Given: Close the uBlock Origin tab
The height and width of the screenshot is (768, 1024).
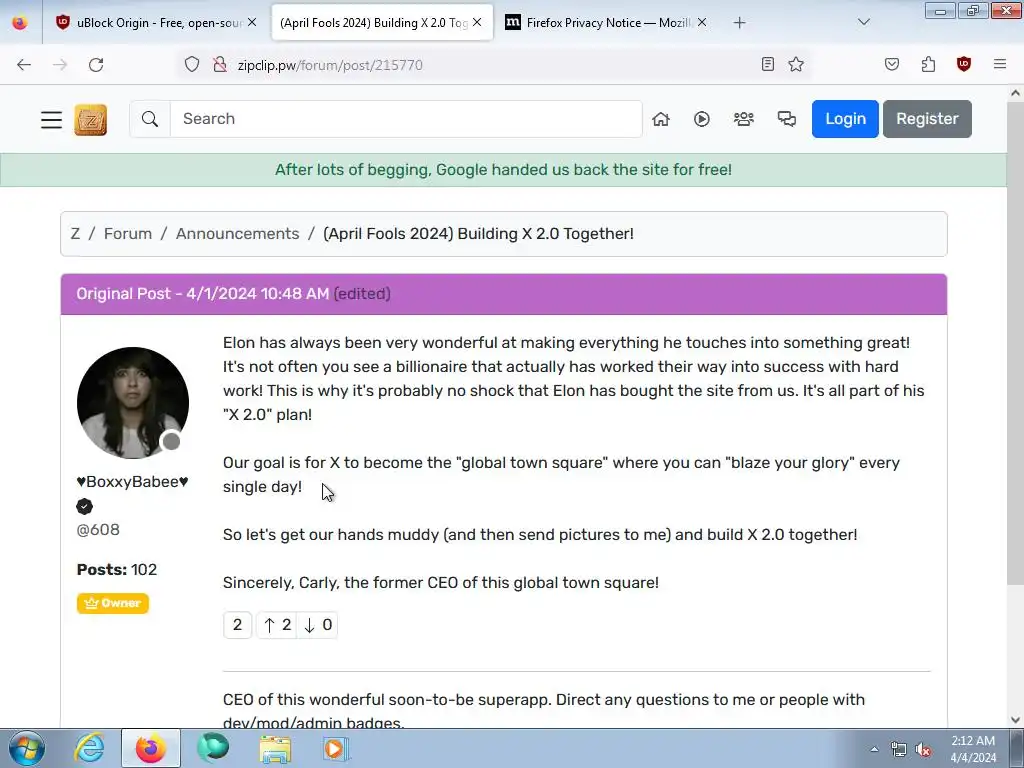Looking at the screenshot, I should pyautogui.click(x=252, y=22).
